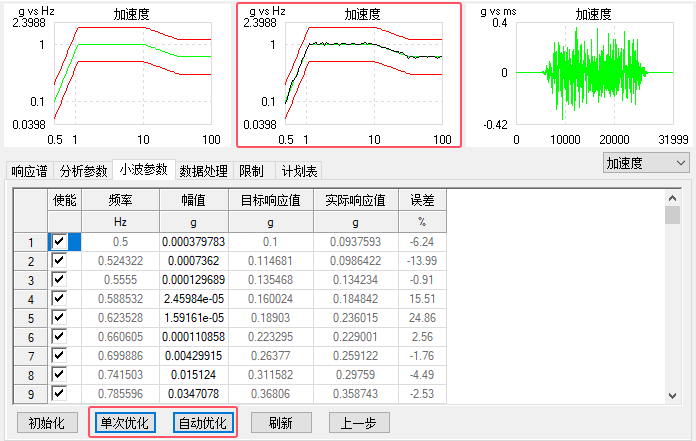Open the 分析参数 tab
Image resolution: width=696 pixels, height=441 pixels.
point(83,171)
